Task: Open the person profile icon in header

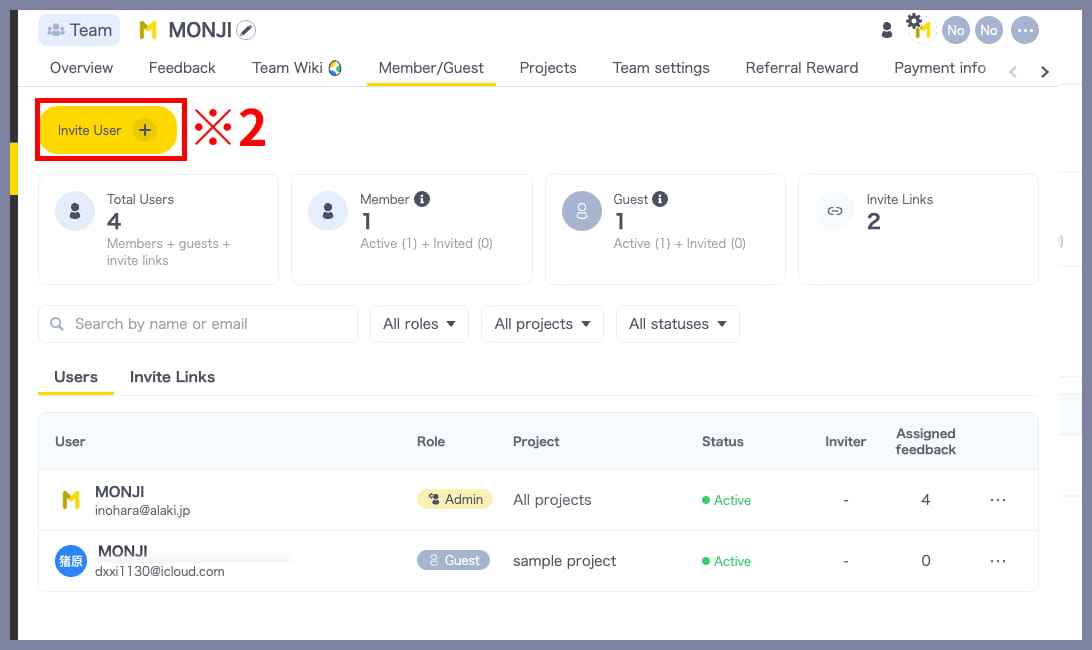Action: [887, 30]
